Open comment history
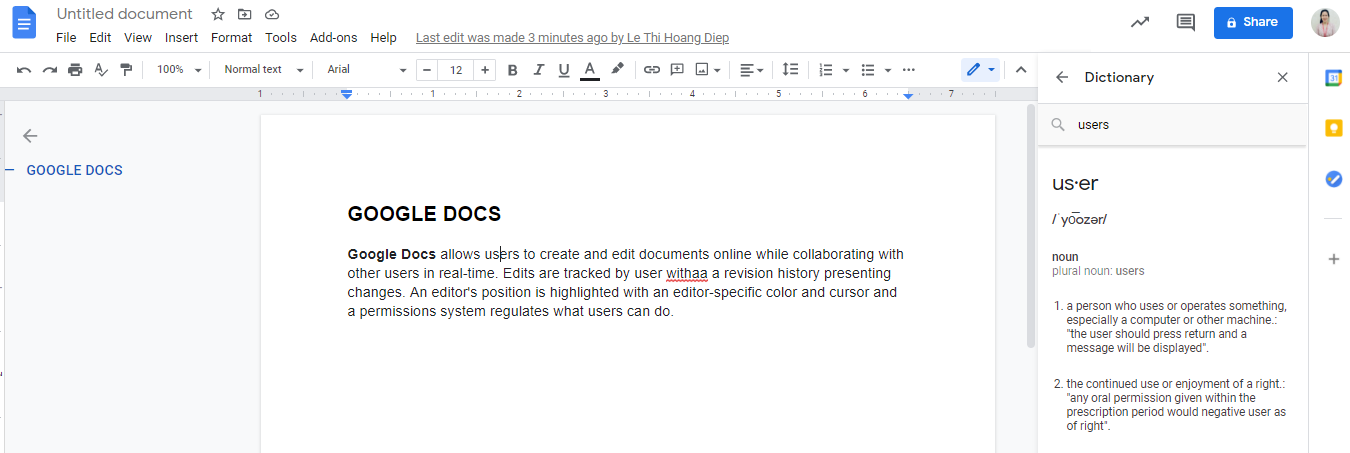Viewport: 1350px width, 453px height. pyautogui.click(x=1186, y=22)
